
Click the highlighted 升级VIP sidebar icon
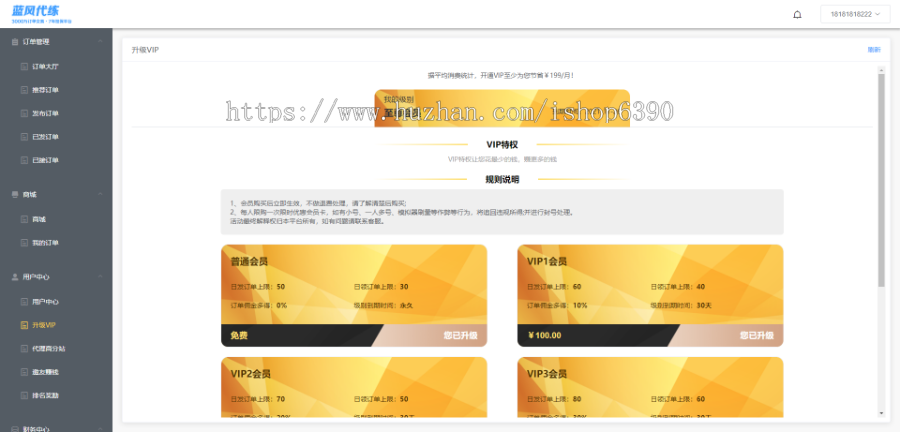tap(24, 325)
